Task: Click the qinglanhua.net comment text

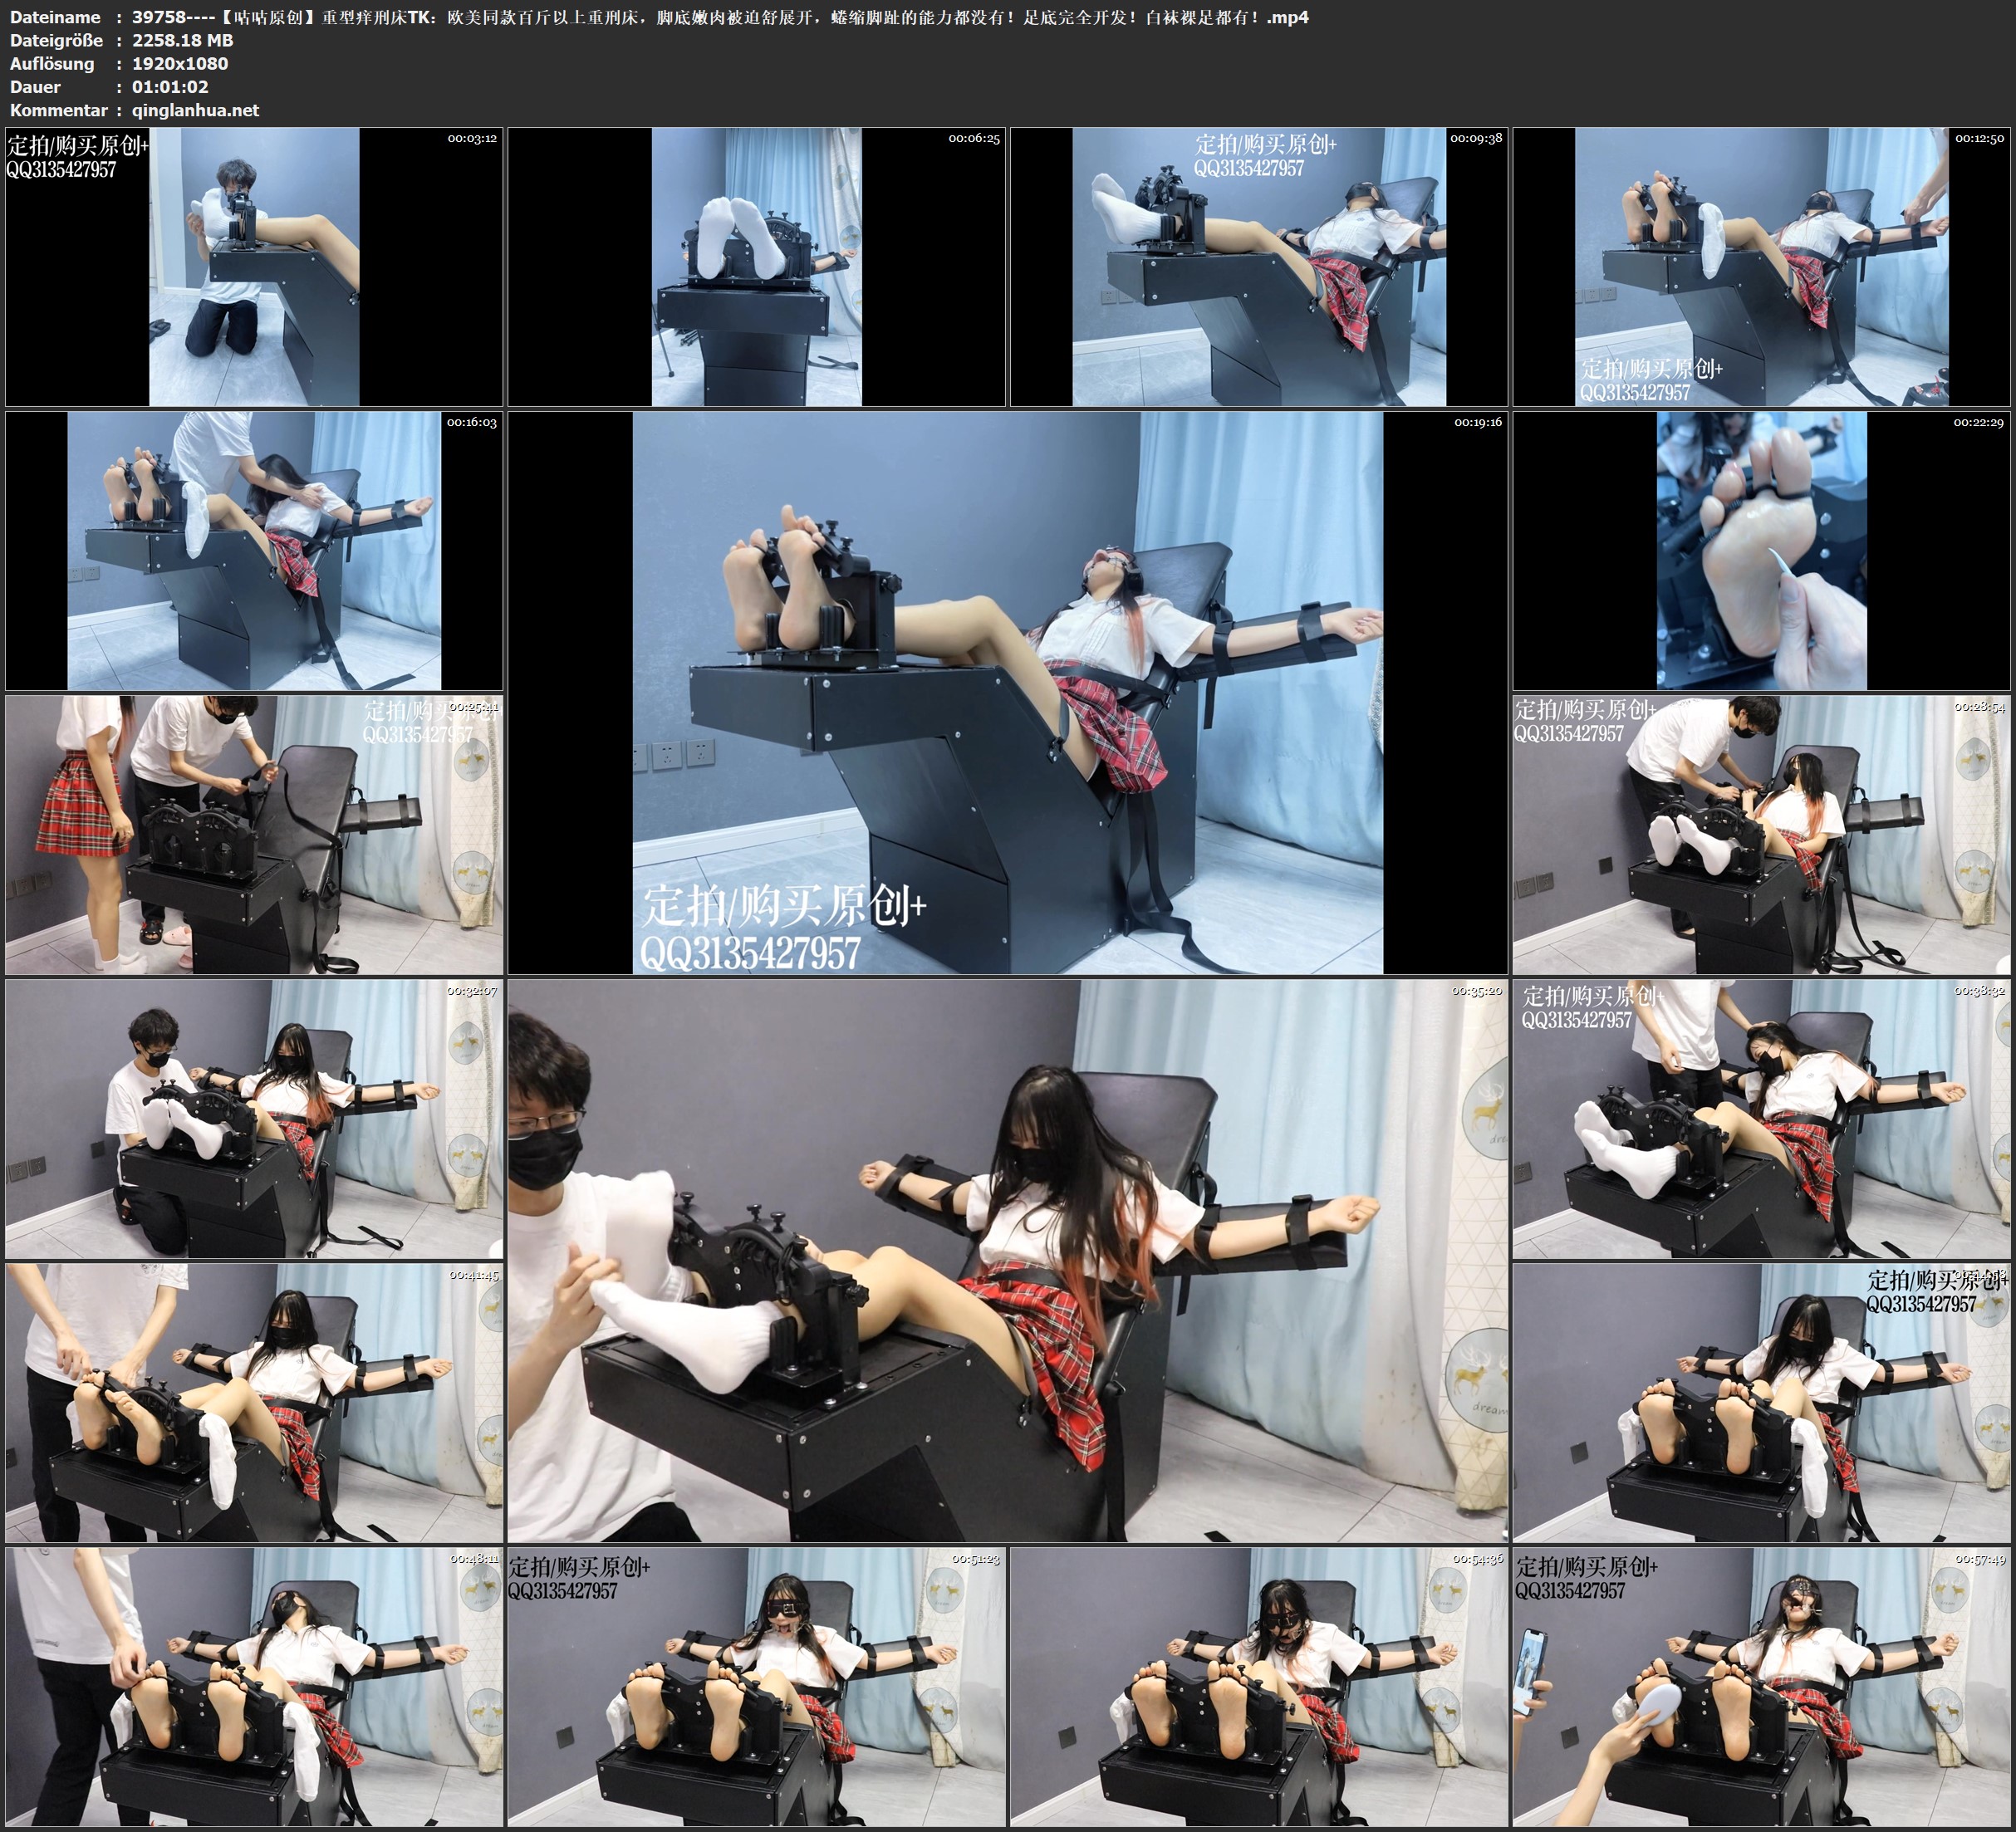Action: coord(195,111)
